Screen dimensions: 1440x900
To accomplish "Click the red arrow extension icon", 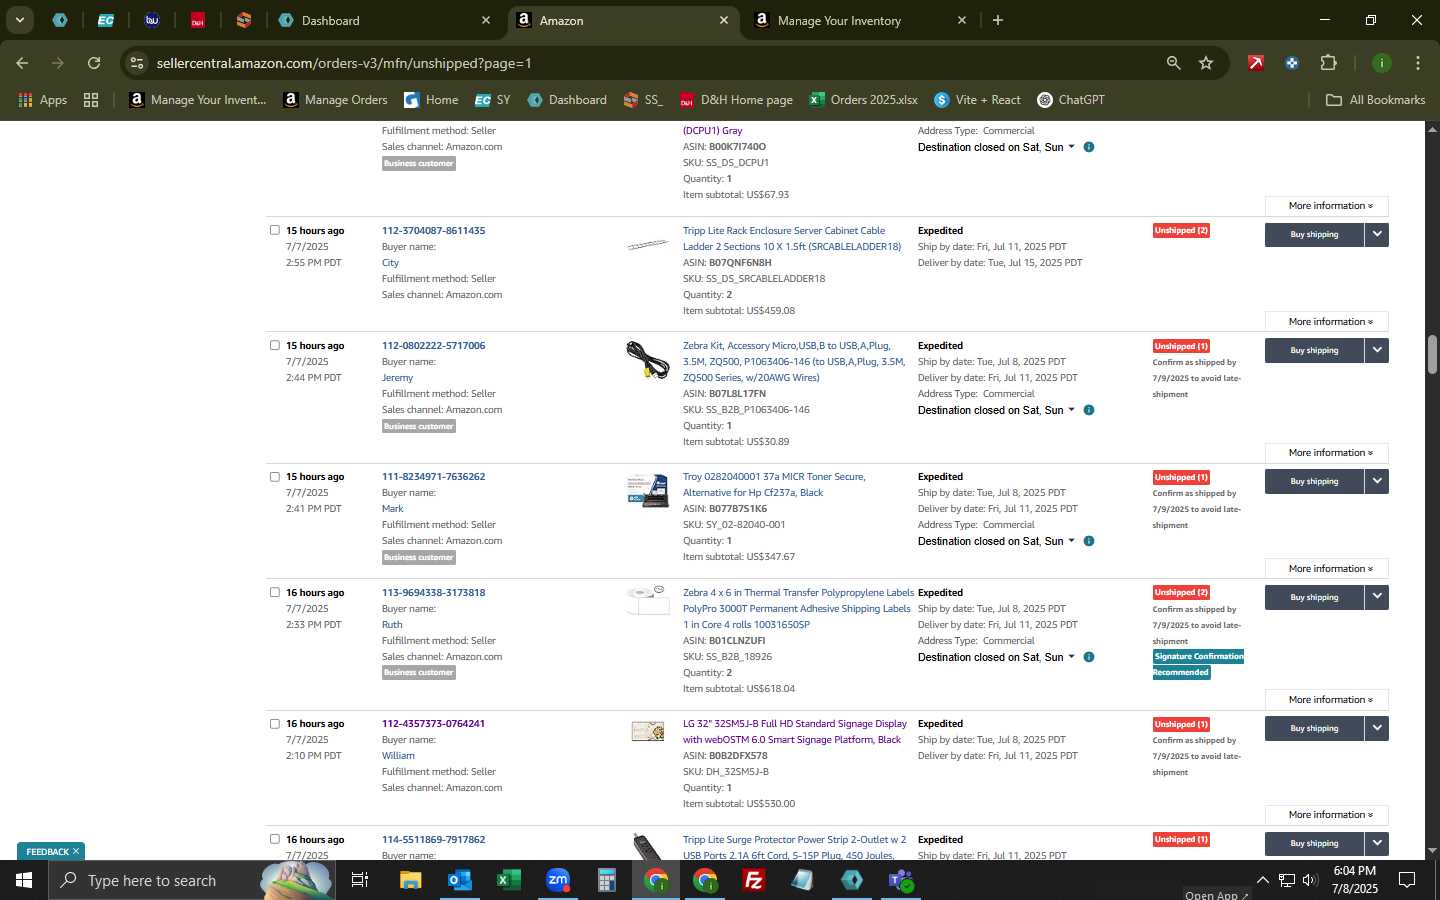I will click(1255, 63).
